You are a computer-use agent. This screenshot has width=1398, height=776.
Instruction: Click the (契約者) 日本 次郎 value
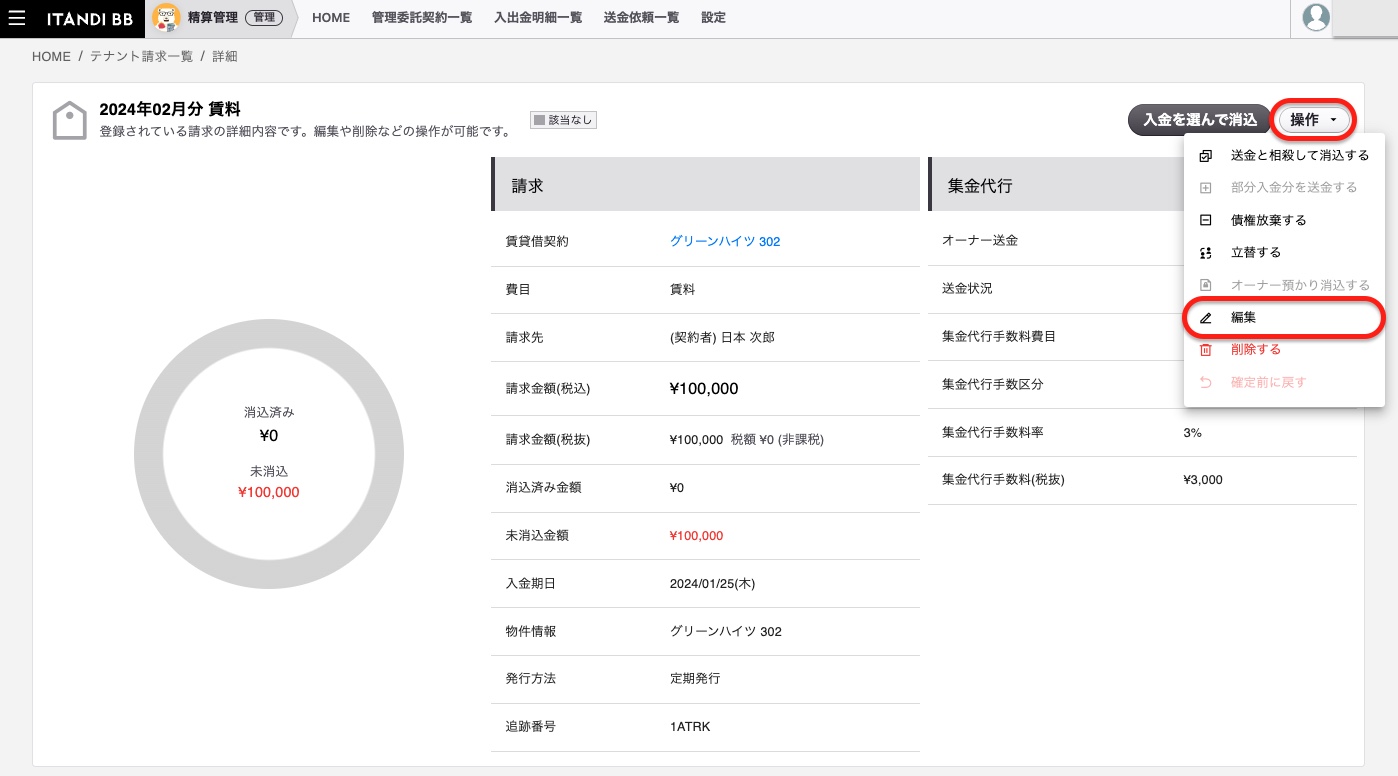pos(722,337)
